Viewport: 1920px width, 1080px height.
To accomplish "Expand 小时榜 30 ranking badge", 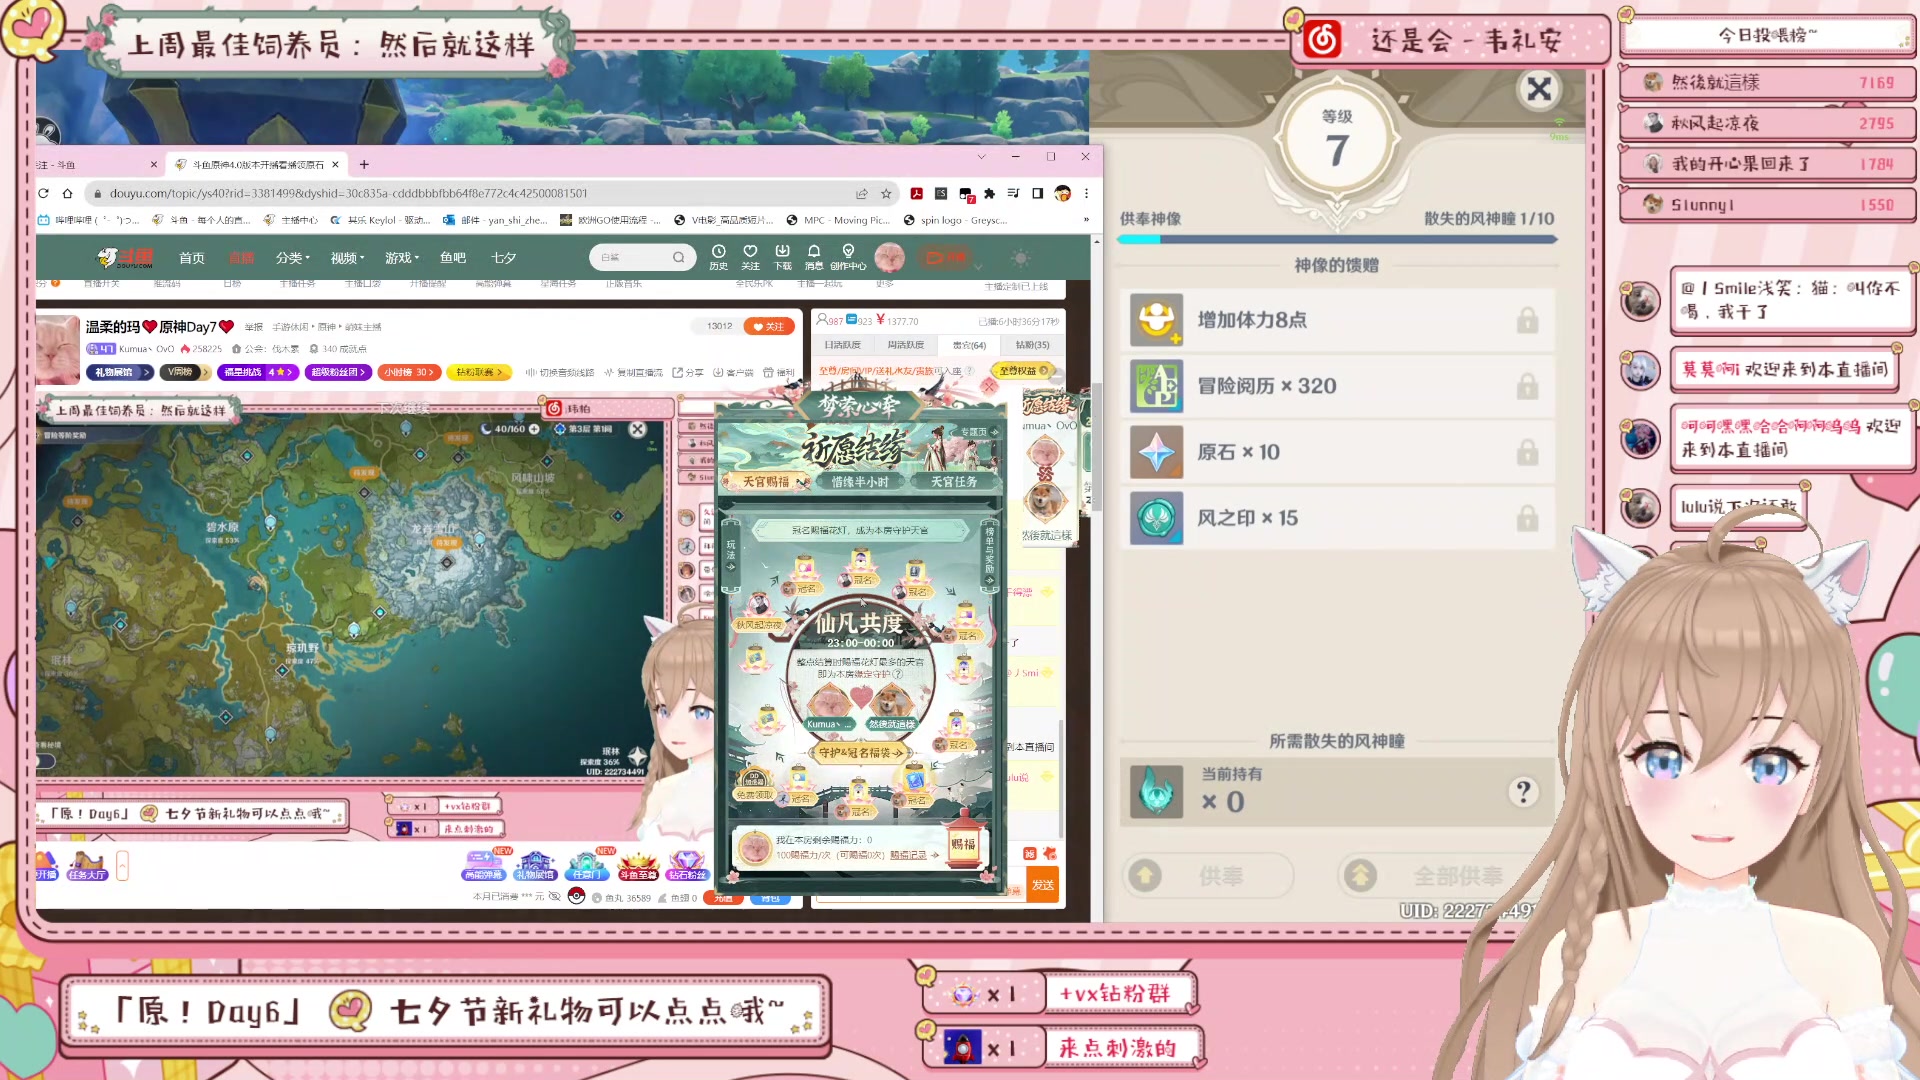I will (409, 372).
